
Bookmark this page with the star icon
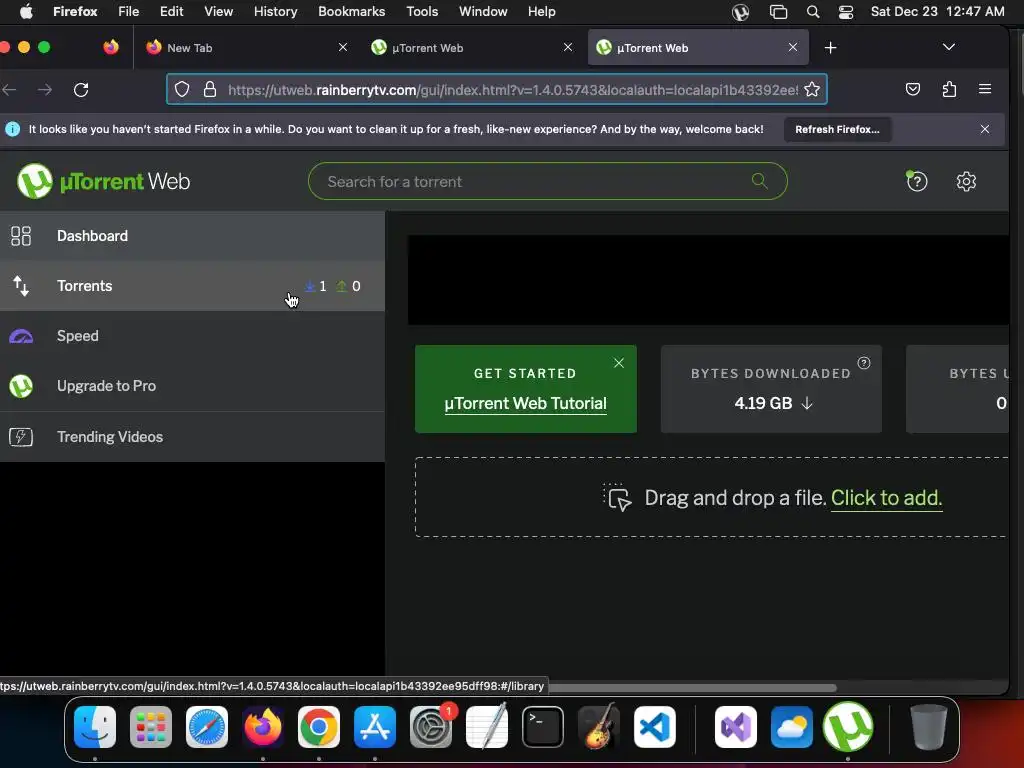pyautogui.click(x=812, y=89)
